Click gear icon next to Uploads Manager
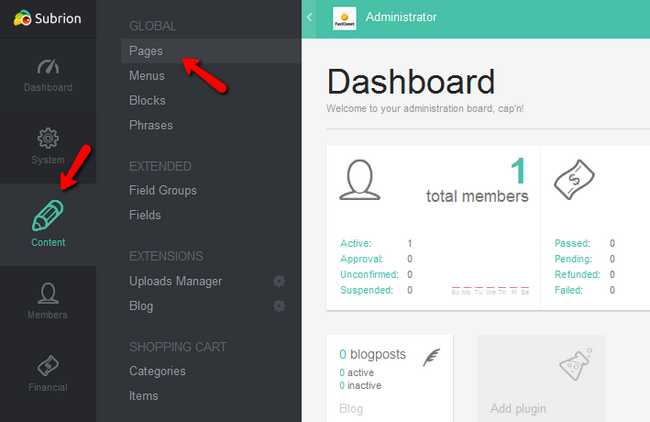Image resolution: width=650 pixels, height=422 pixels. tap(279, 281)
